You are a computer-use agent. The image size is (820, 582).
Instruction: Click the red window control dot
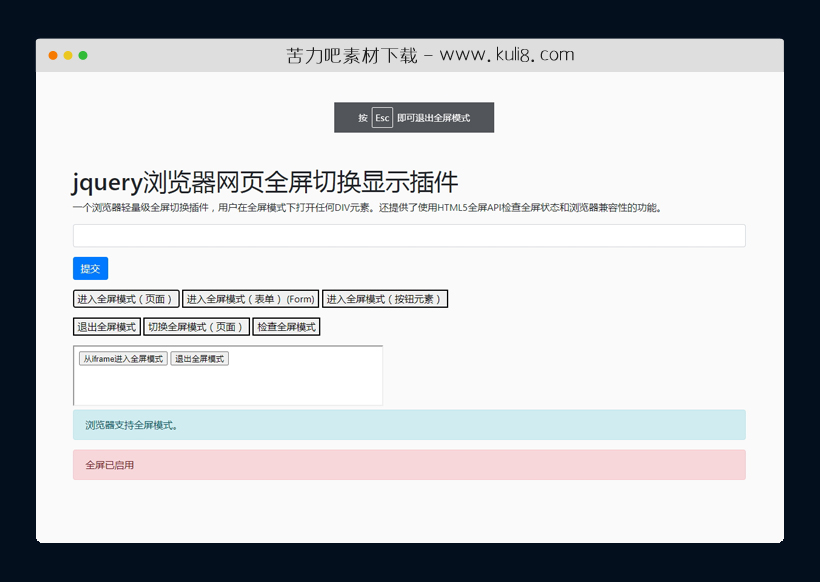pos(51,56)
